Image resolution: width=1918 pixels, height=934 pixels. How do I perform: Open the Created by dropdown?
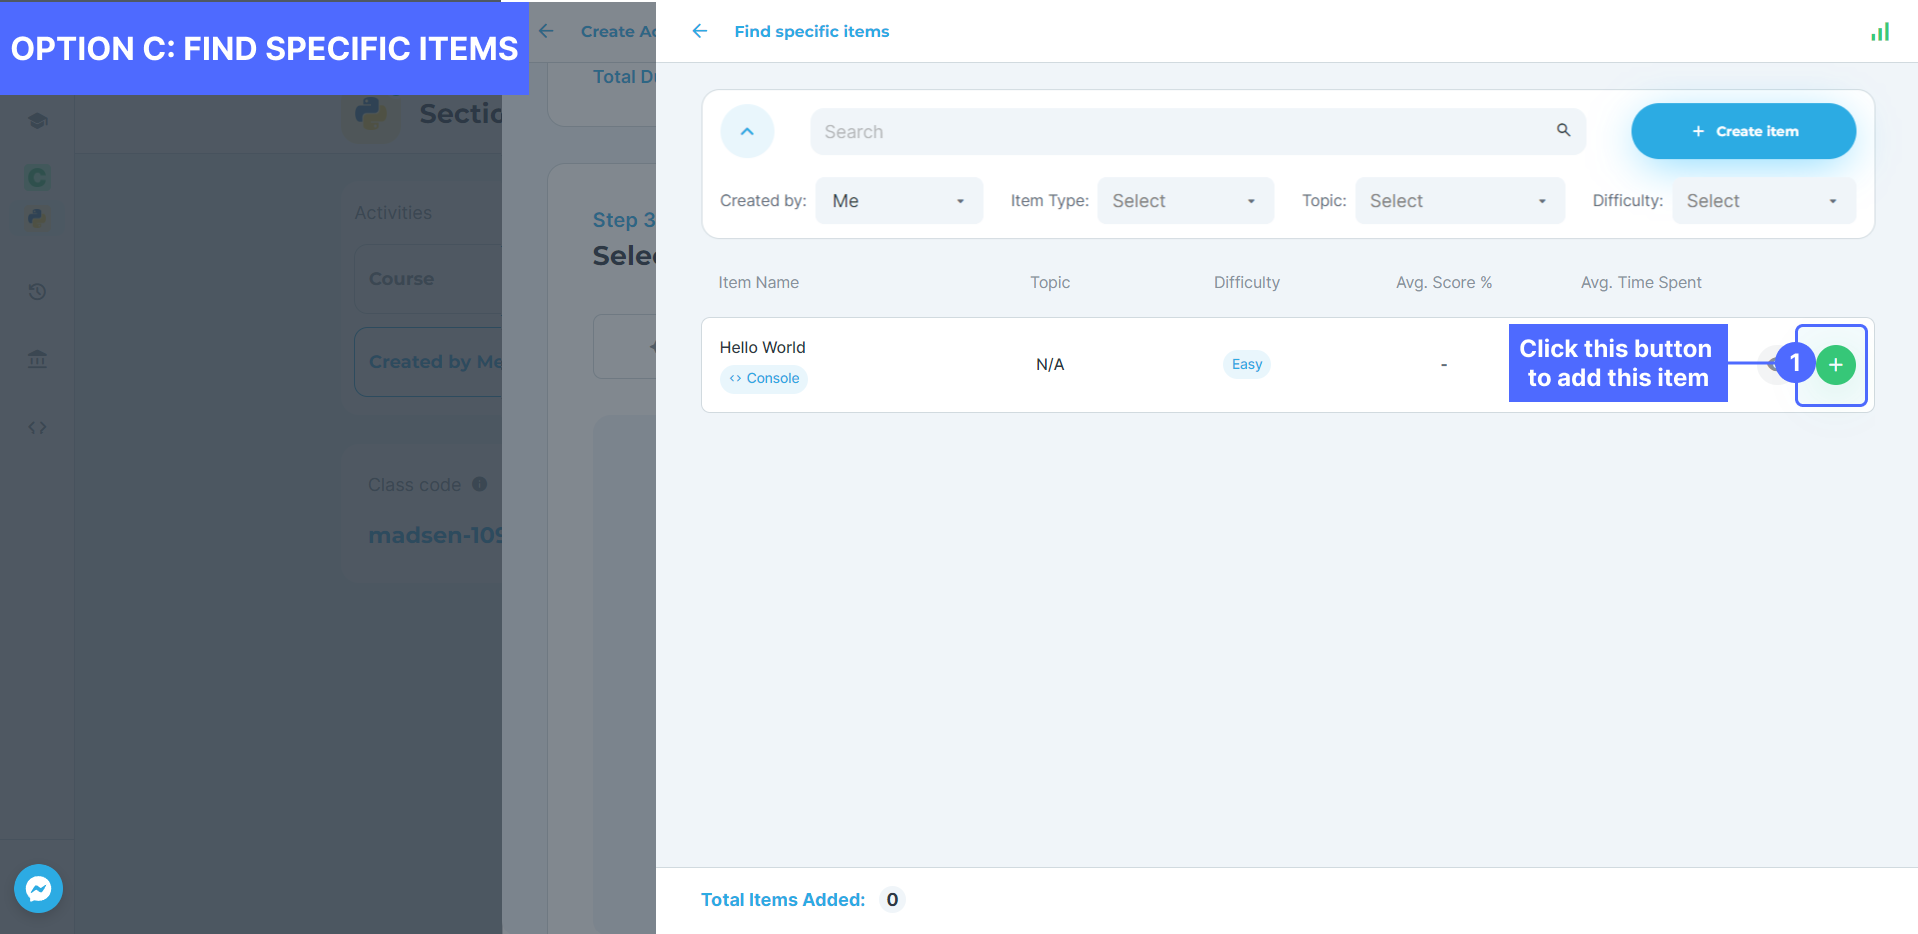898,201
